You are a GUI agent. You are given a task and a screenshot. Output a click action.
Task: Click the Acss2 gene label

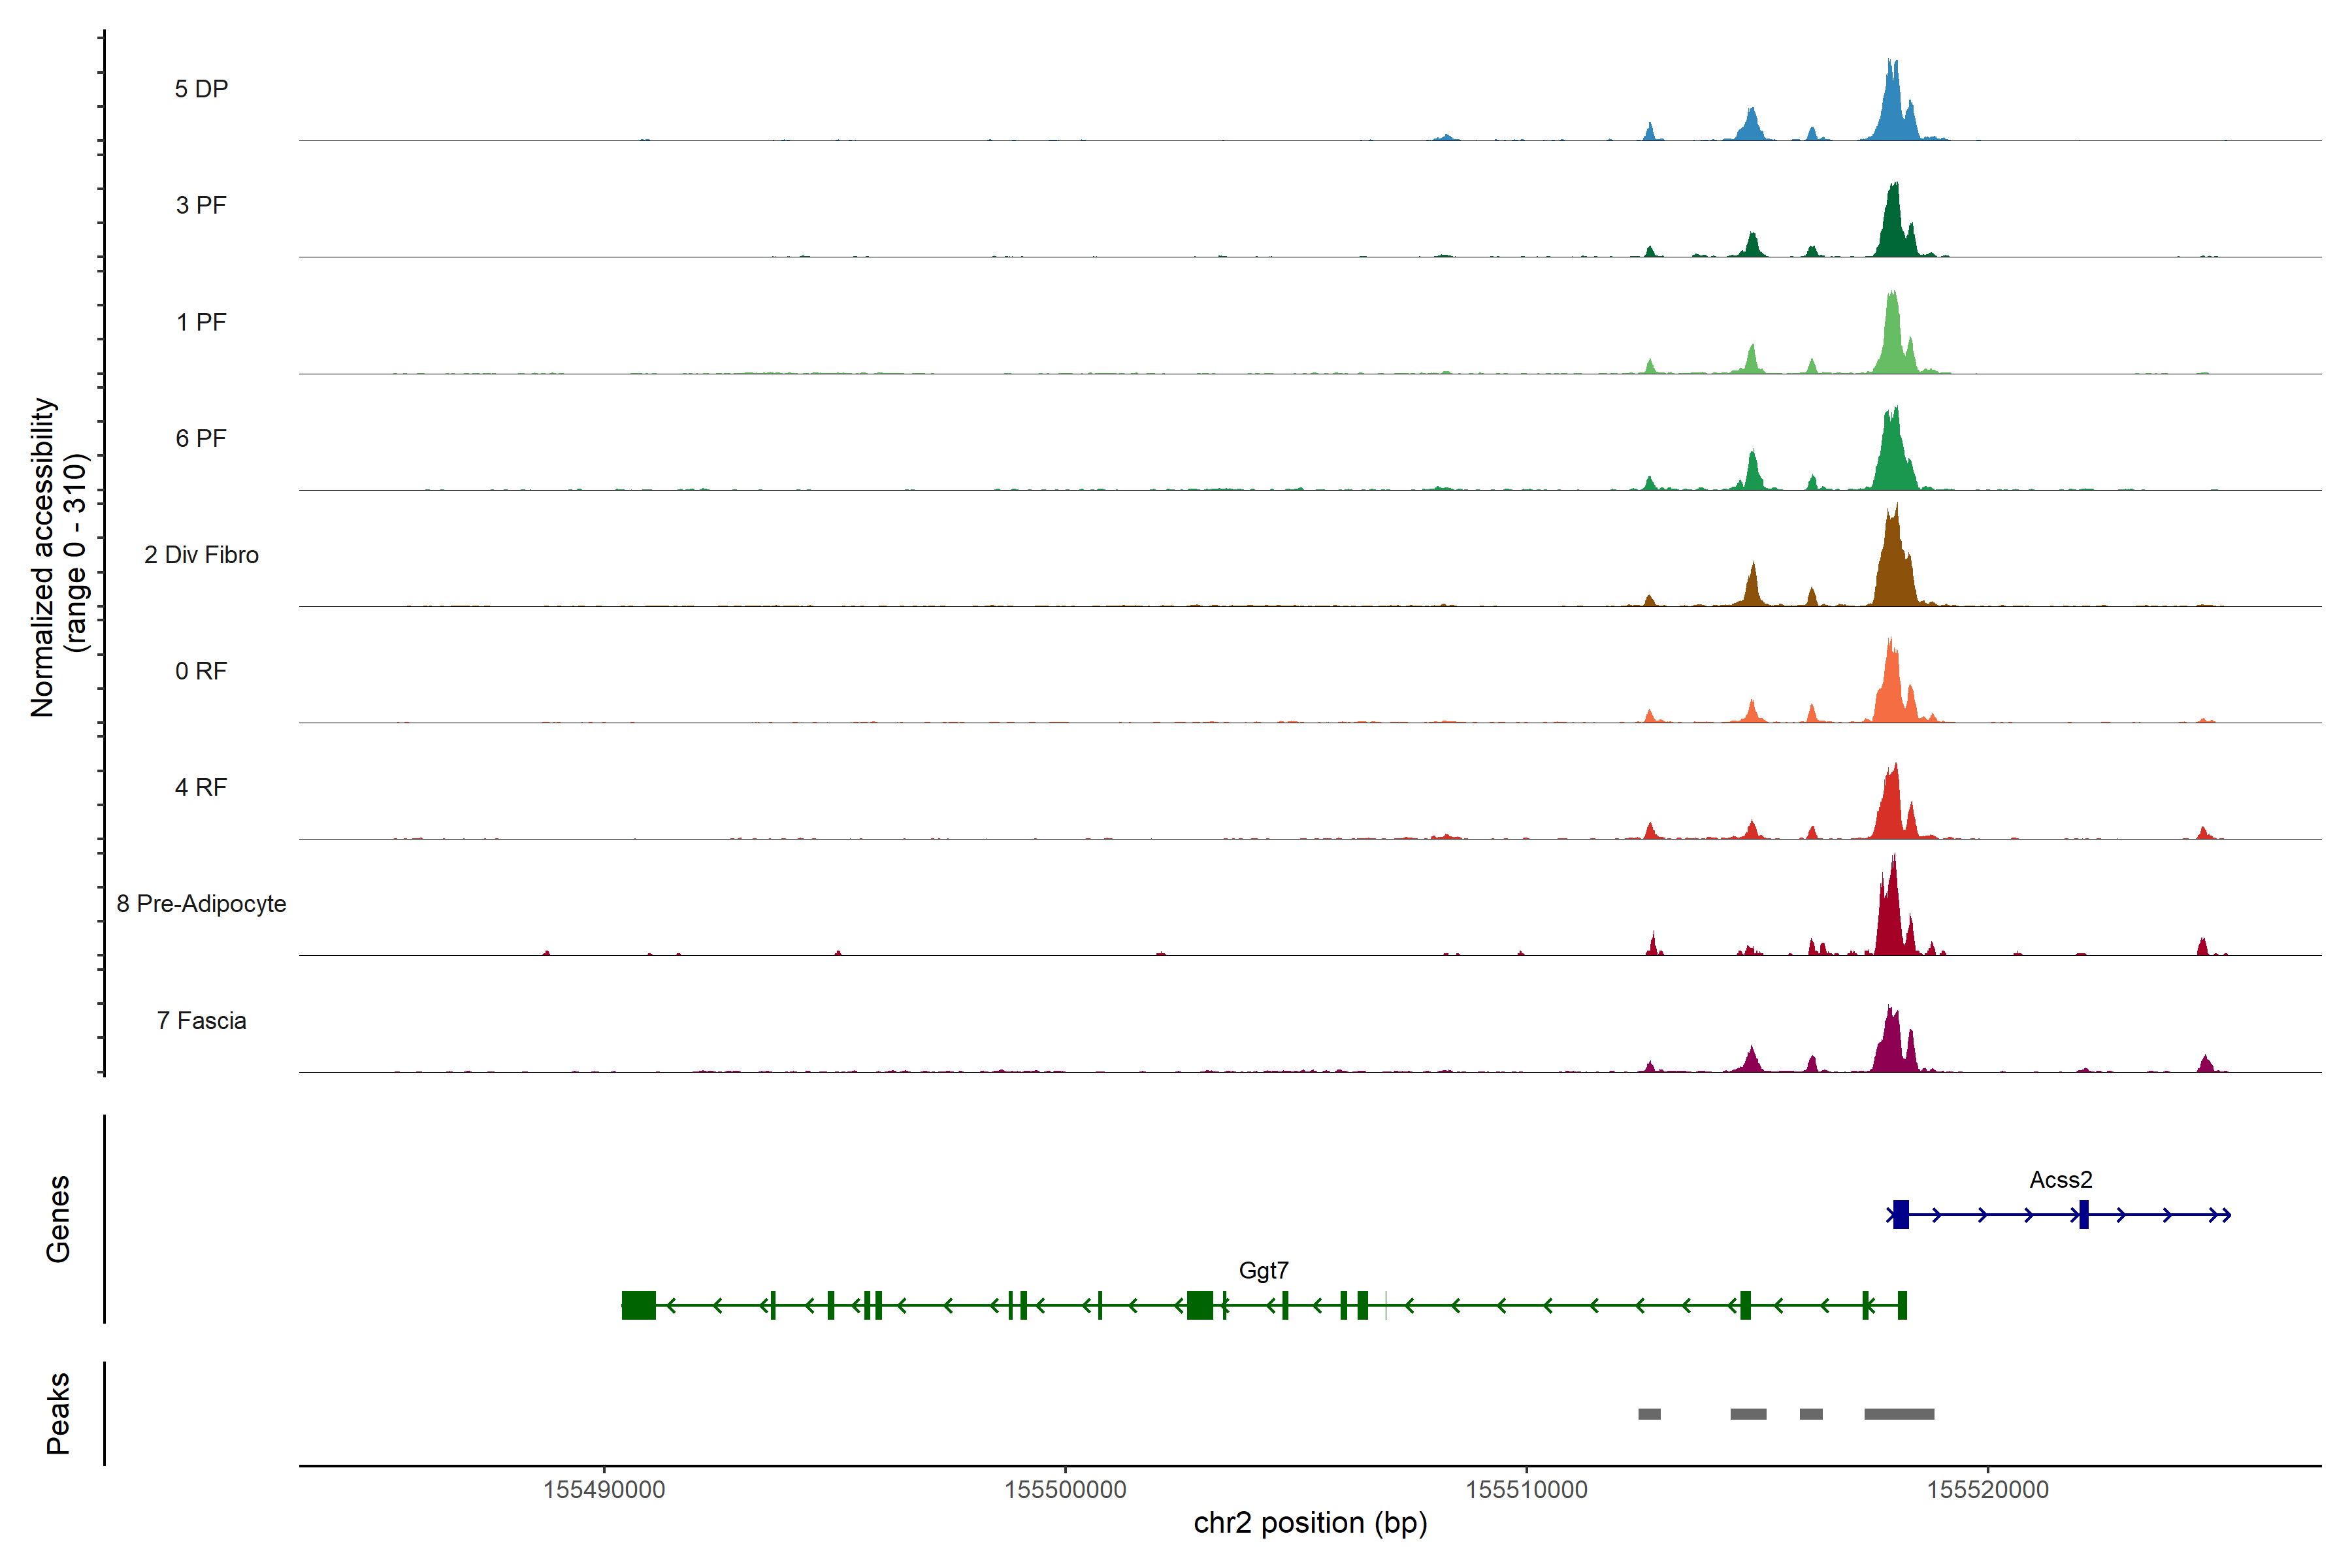[x=2060, y=1180]
